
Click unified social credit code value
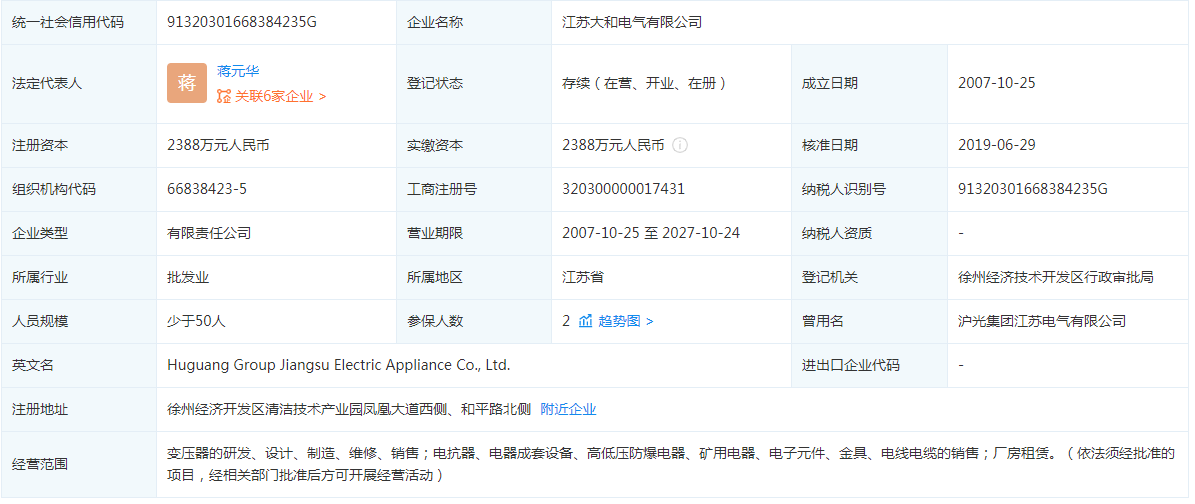242,21
